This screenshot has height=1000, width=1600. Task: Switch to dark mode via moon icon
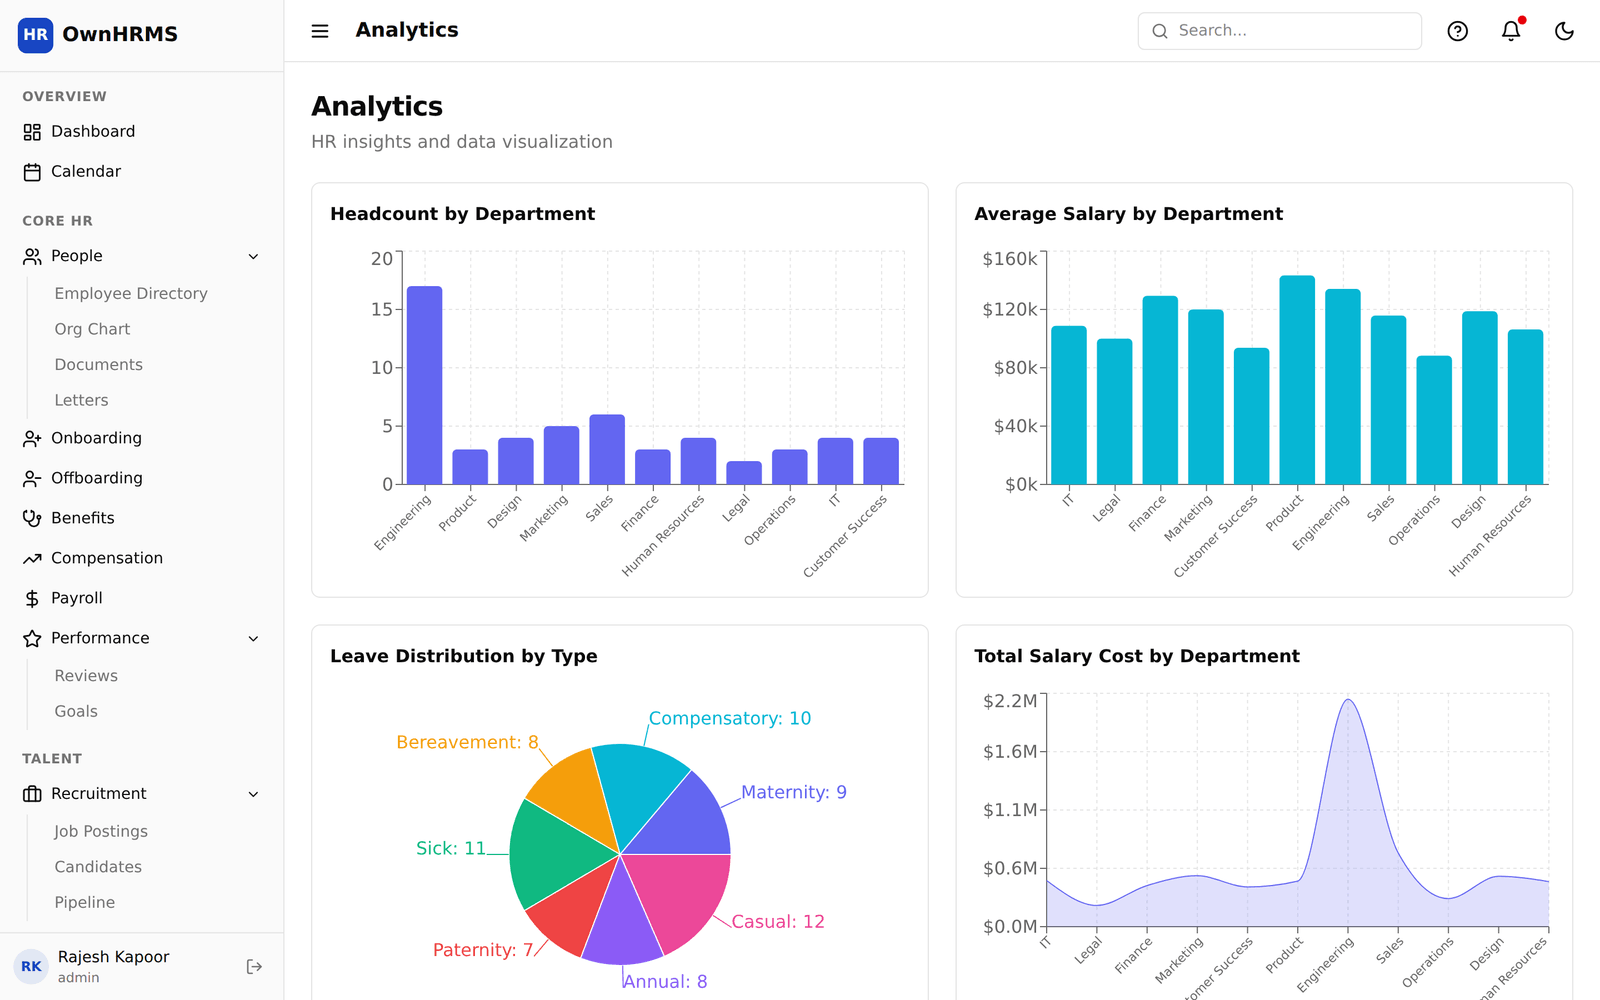pyautogui.click(x=1565, y=31)
